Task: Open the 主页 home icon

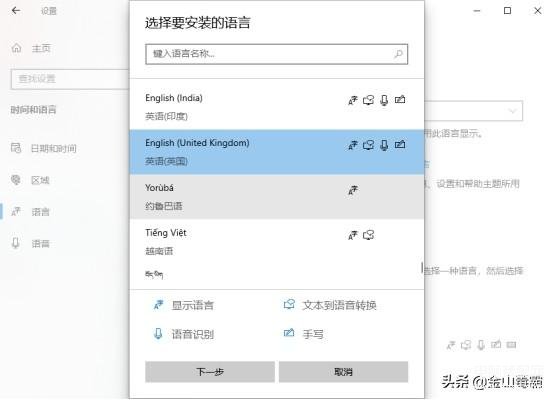Action: [x=17, y=48]
